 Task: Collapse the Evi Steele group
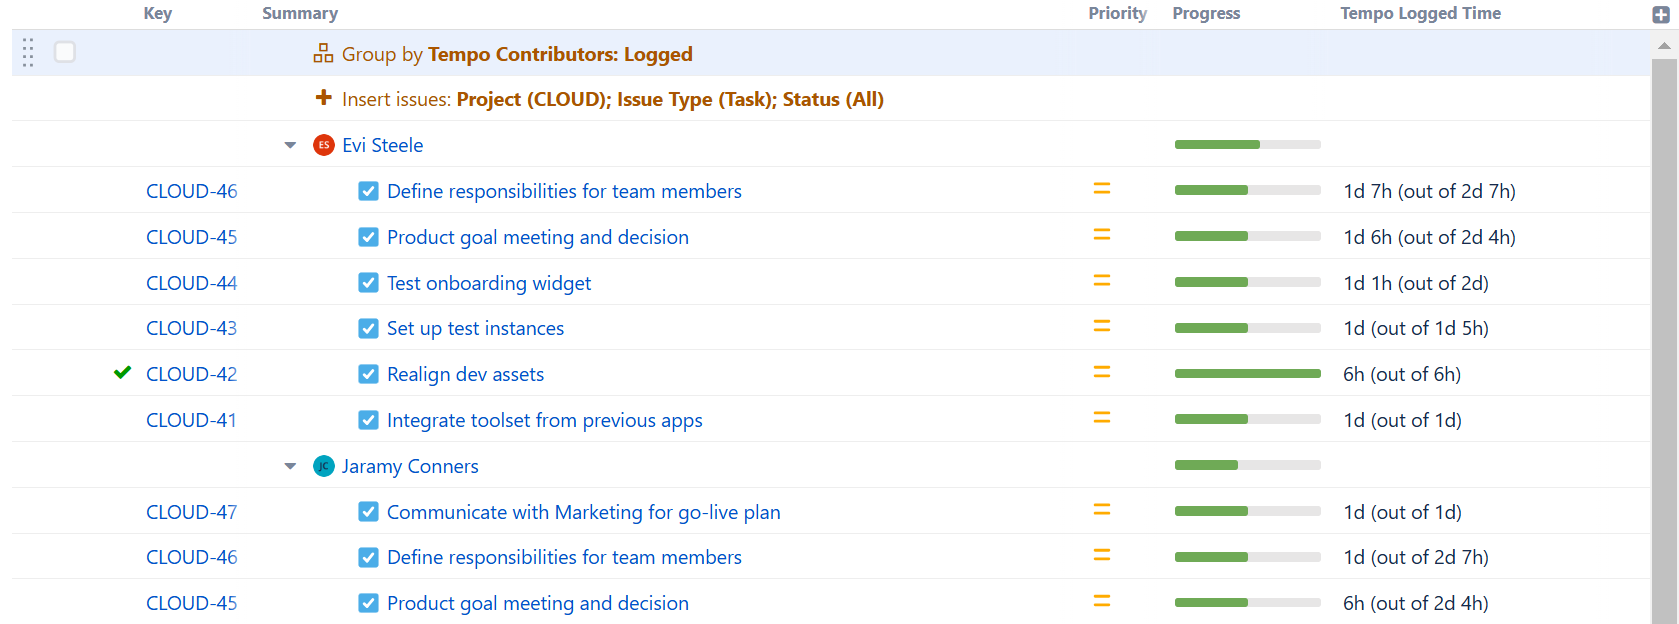[x=290, y=145]
